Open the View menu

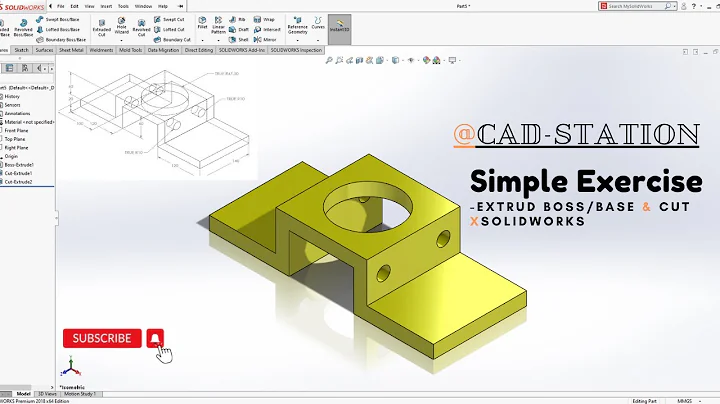pos(90,6)
